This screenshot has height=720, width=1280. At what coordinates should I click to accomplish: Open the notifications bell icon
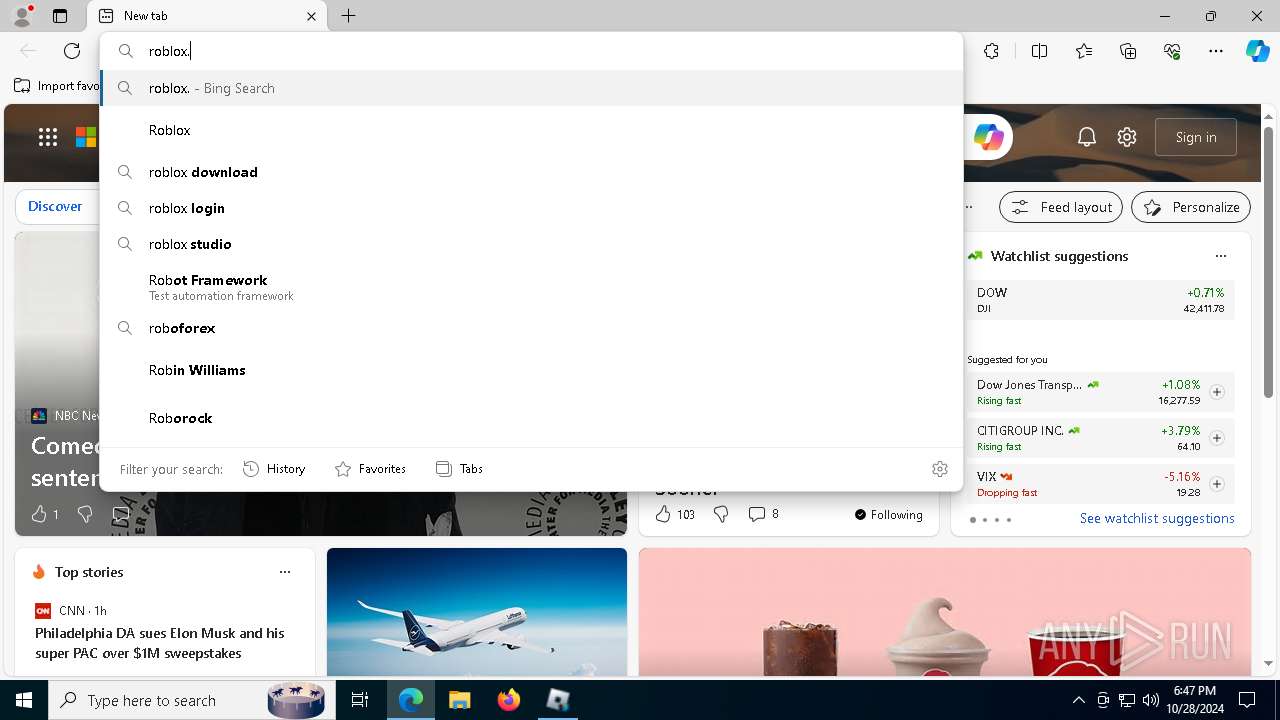point(1087,137)
